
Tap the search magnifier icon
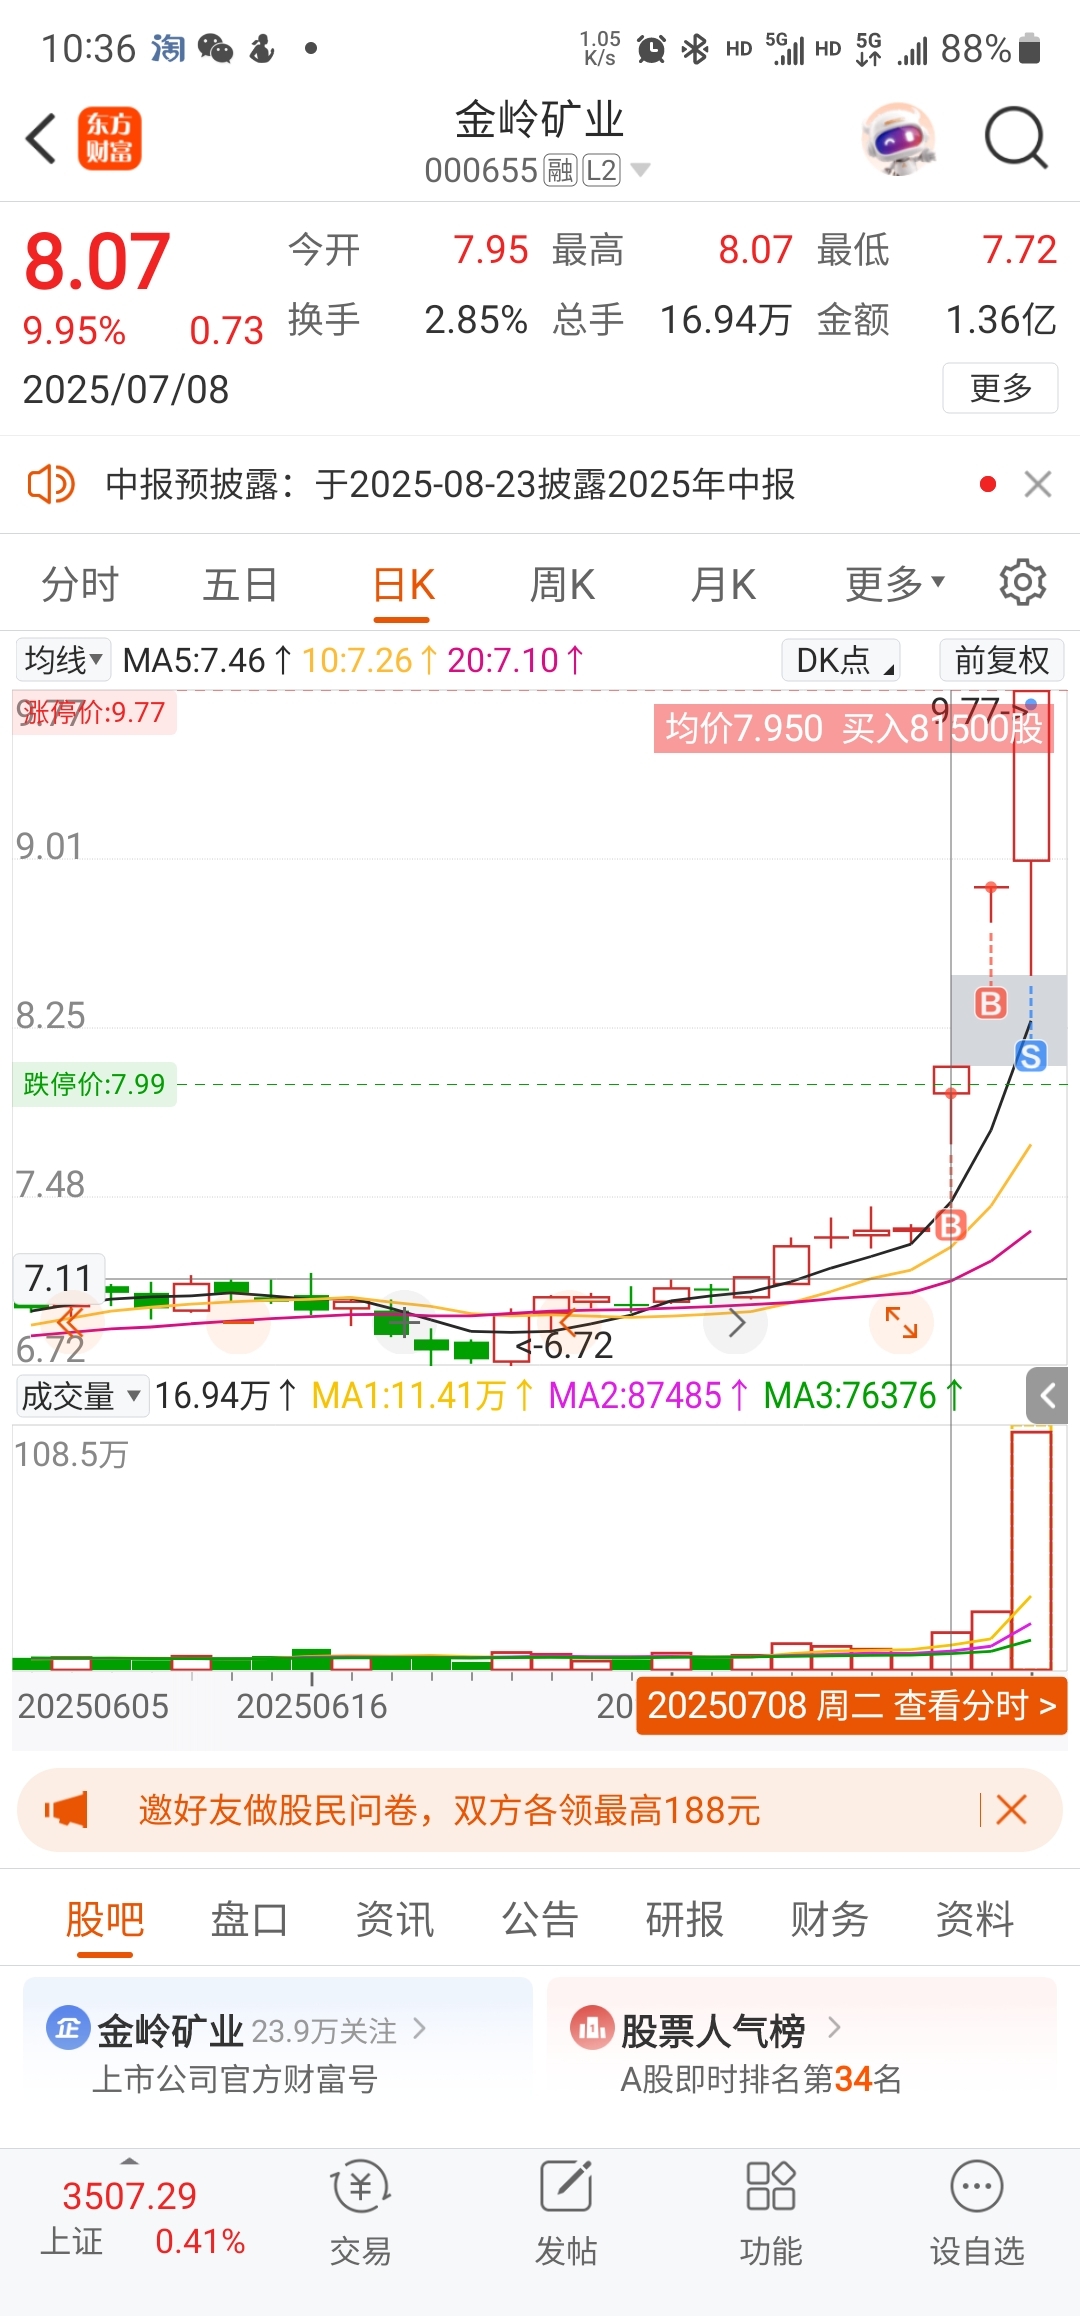click(1016, 138)
